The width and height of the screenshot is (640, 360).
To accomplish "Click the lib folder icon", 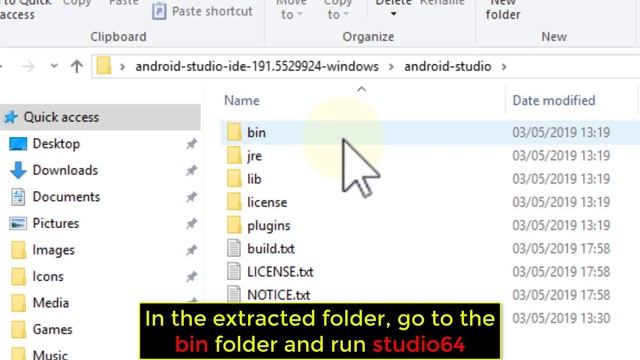I will (234, 179).
